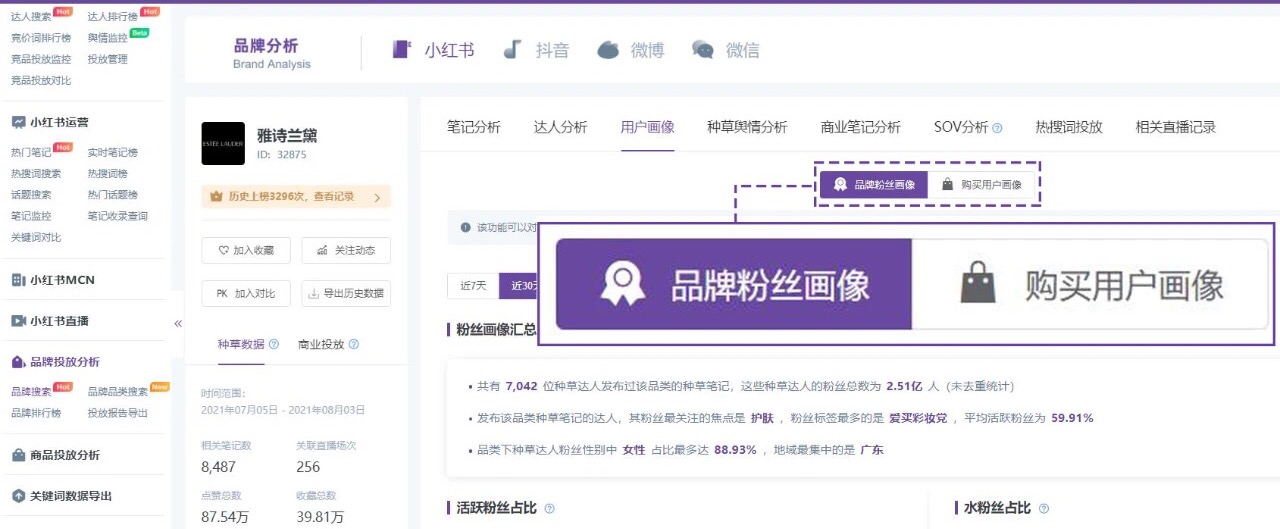Click the 关键词数据导出 upload icon
This screenshot has height=529, width=1280.
point(18,496)
